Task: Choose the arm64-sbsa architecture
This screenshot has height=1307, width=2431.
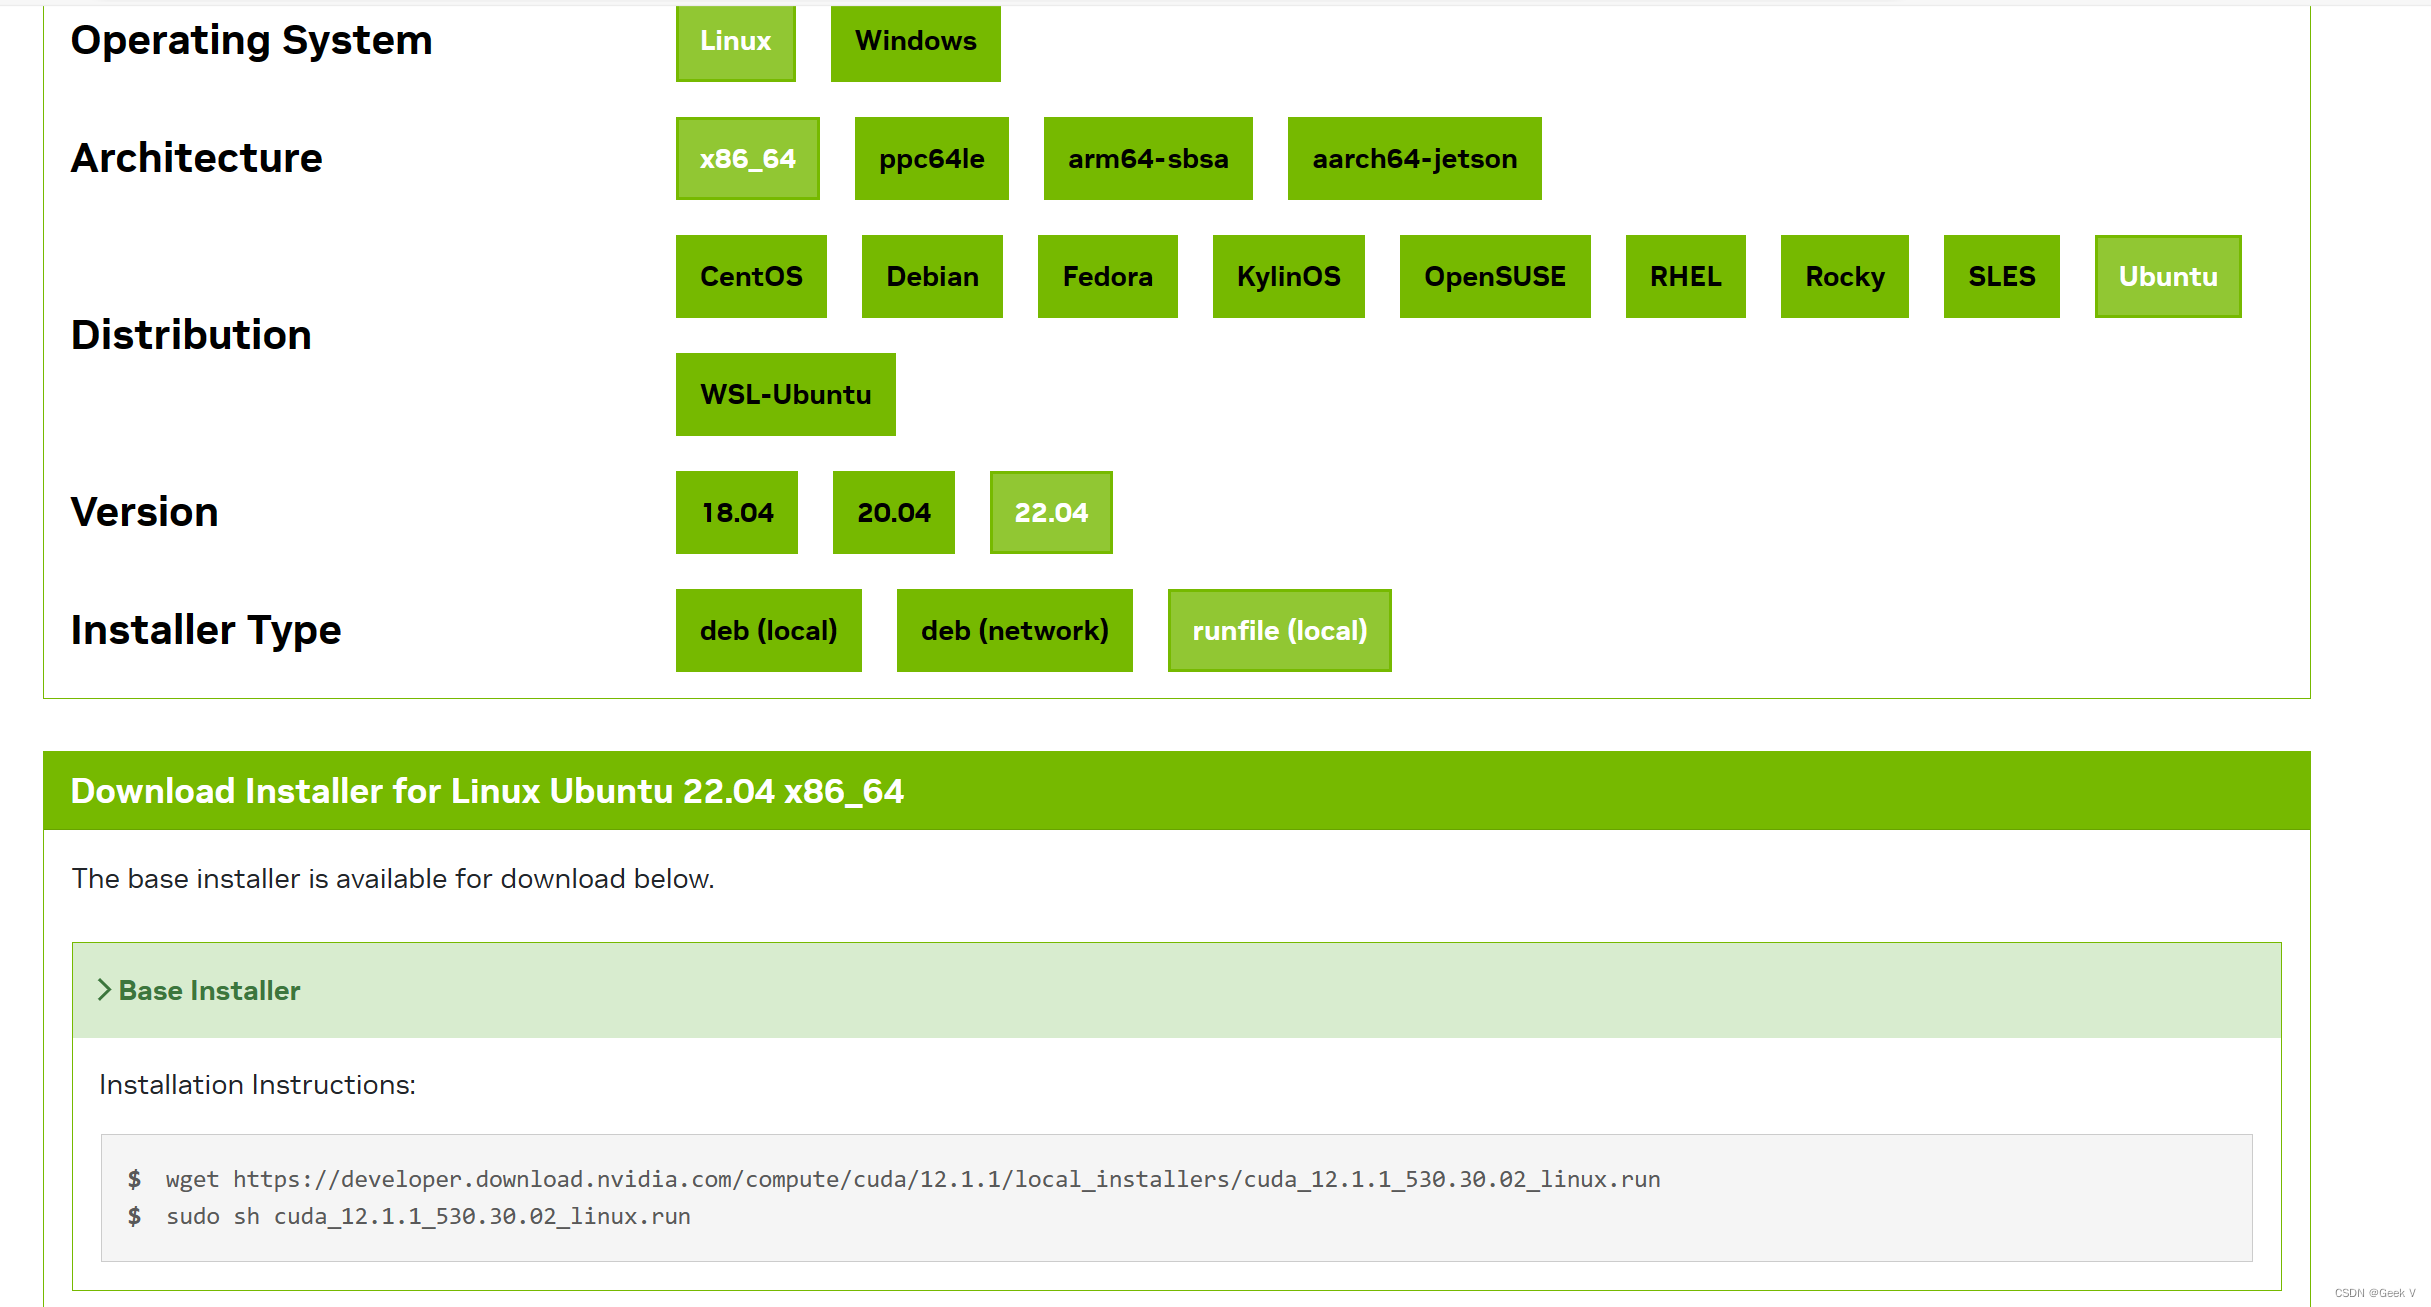Action: (1148, 158)
